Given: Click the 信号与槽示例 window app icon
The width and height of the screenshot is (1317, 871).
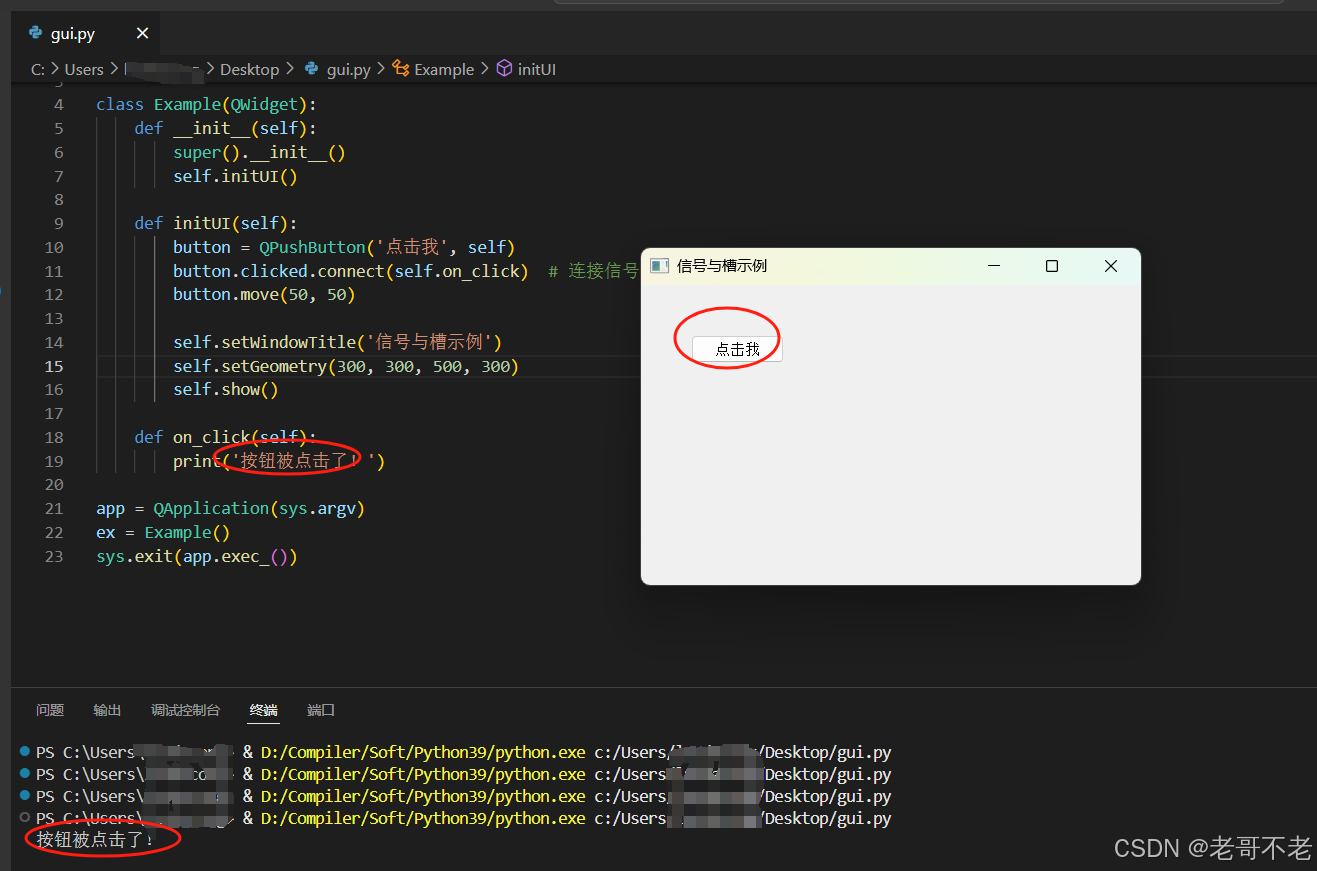Looking at the screenshot, I should click(659, 265).
